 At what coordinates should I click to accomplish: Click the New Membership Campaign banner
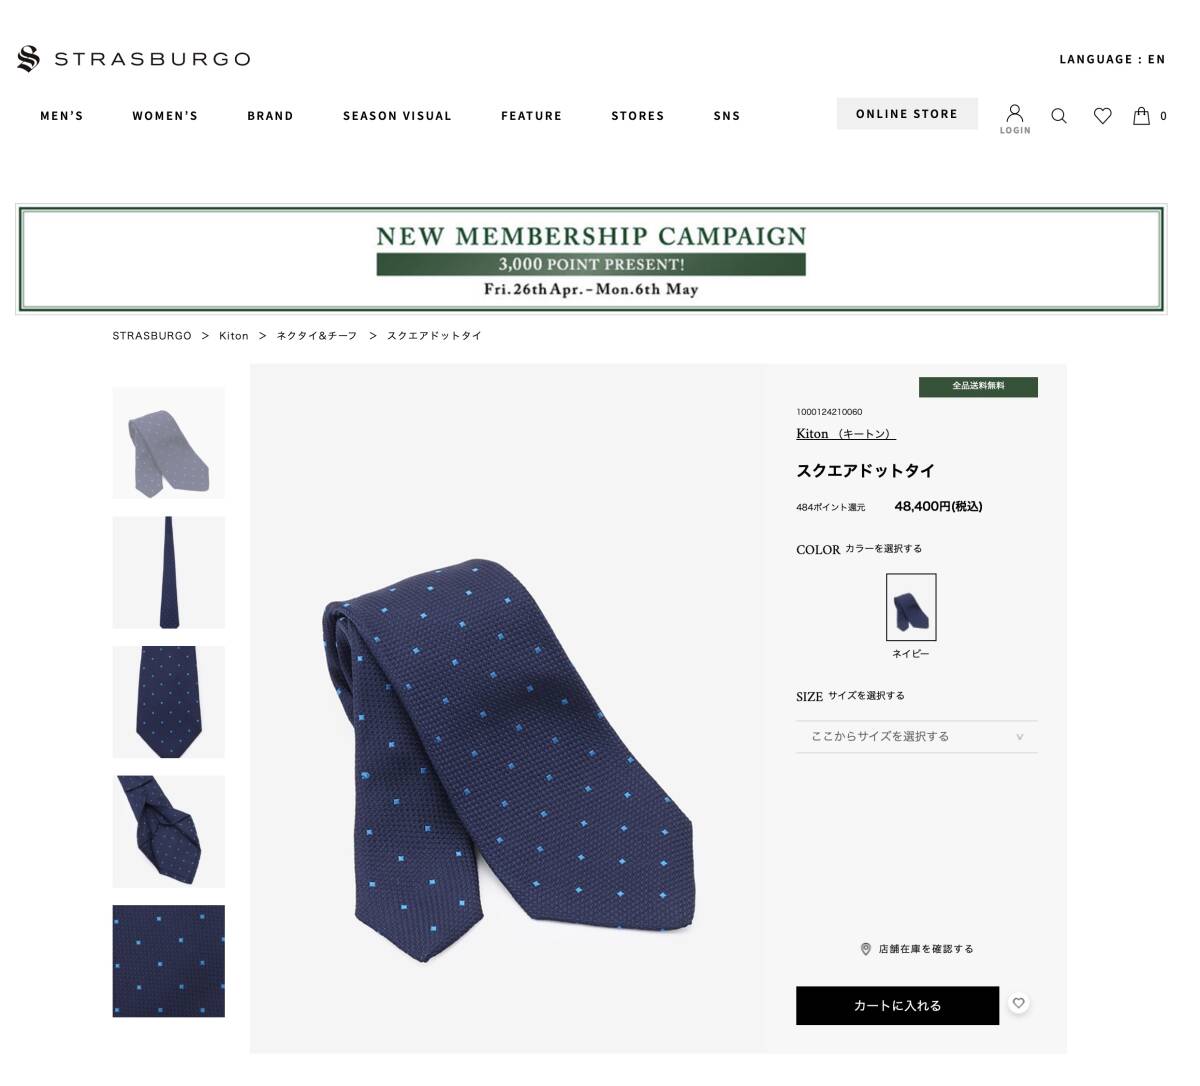pos(591,260)
